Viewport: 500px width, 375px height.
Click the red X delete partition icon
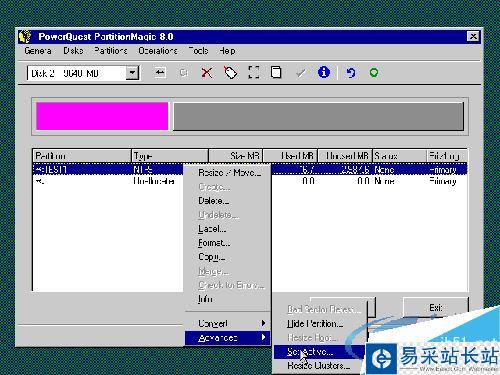click(x=207, y=72)
